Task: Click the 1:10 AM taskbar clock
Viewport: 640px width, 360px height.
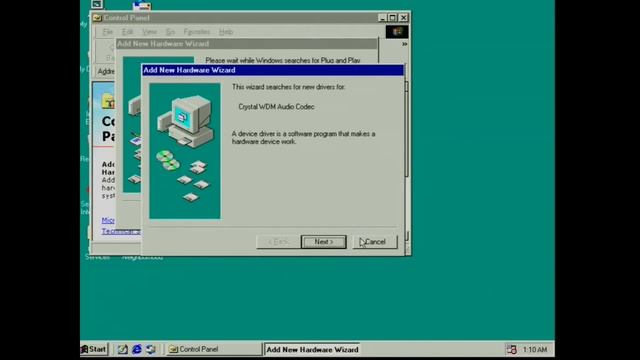Action: tap(535, 350)
